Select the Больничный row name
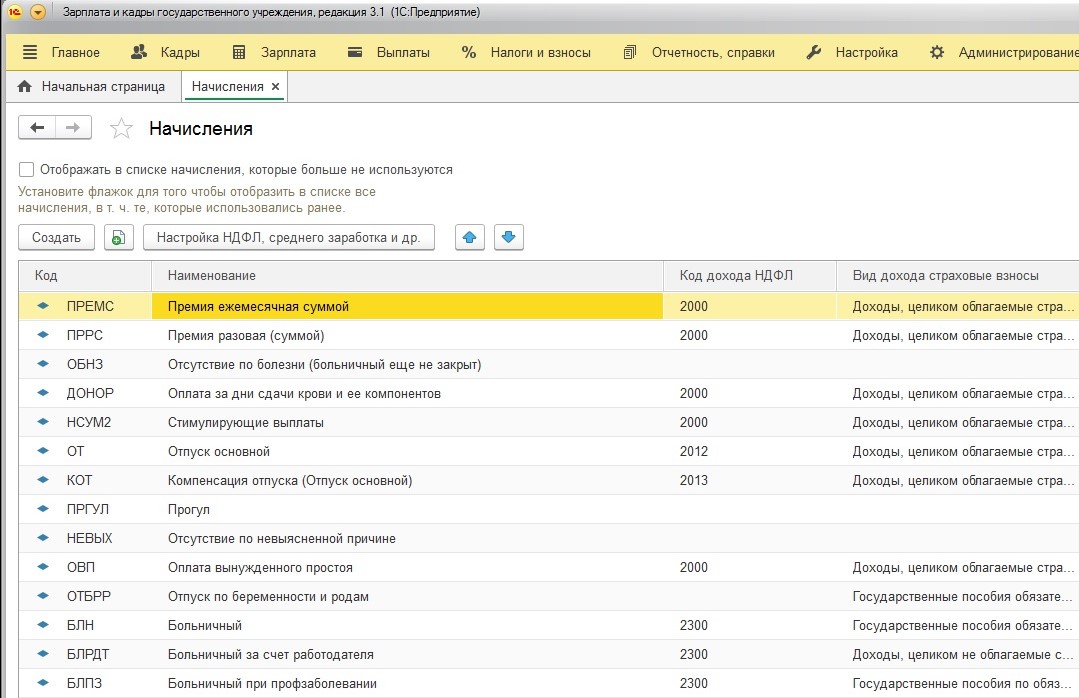 coord(204,625)
